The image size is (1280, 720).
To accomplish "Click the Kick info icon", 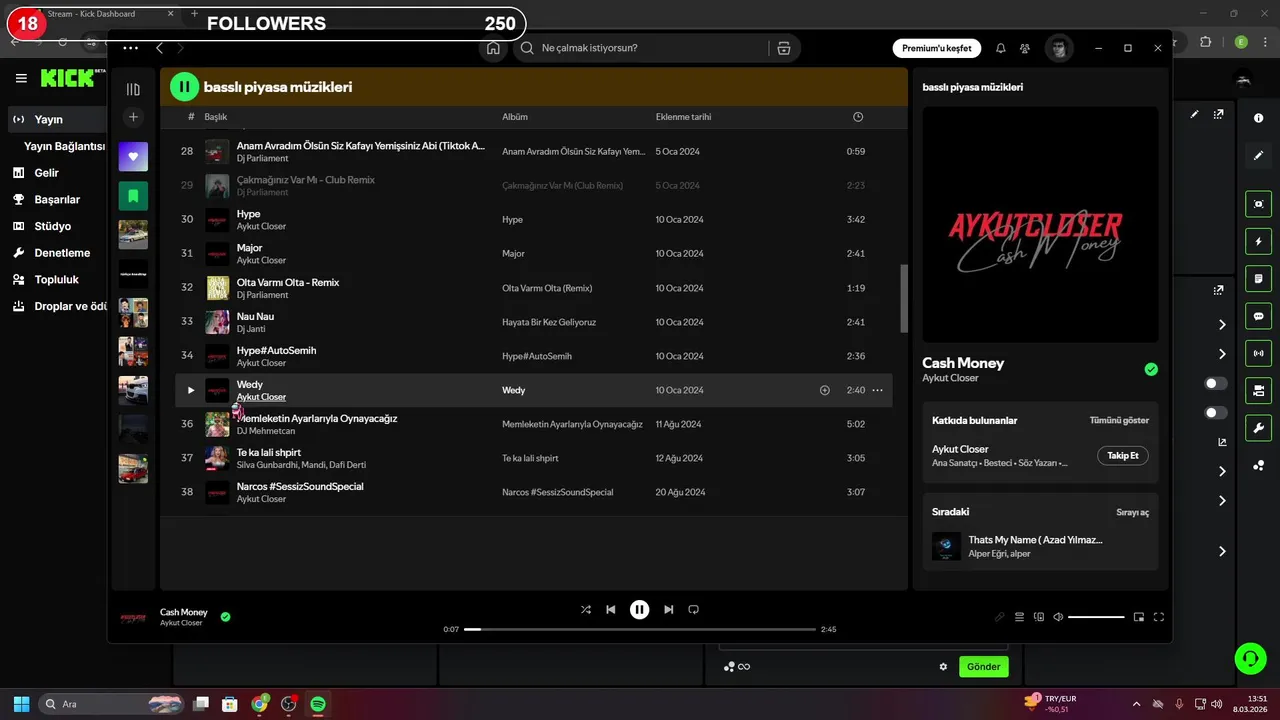I will pos(1258,118).
